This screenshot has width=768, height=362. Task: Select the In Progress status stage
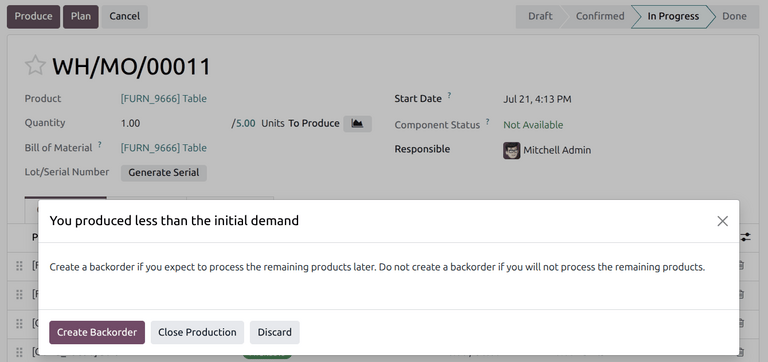click(x=673, y=17)
